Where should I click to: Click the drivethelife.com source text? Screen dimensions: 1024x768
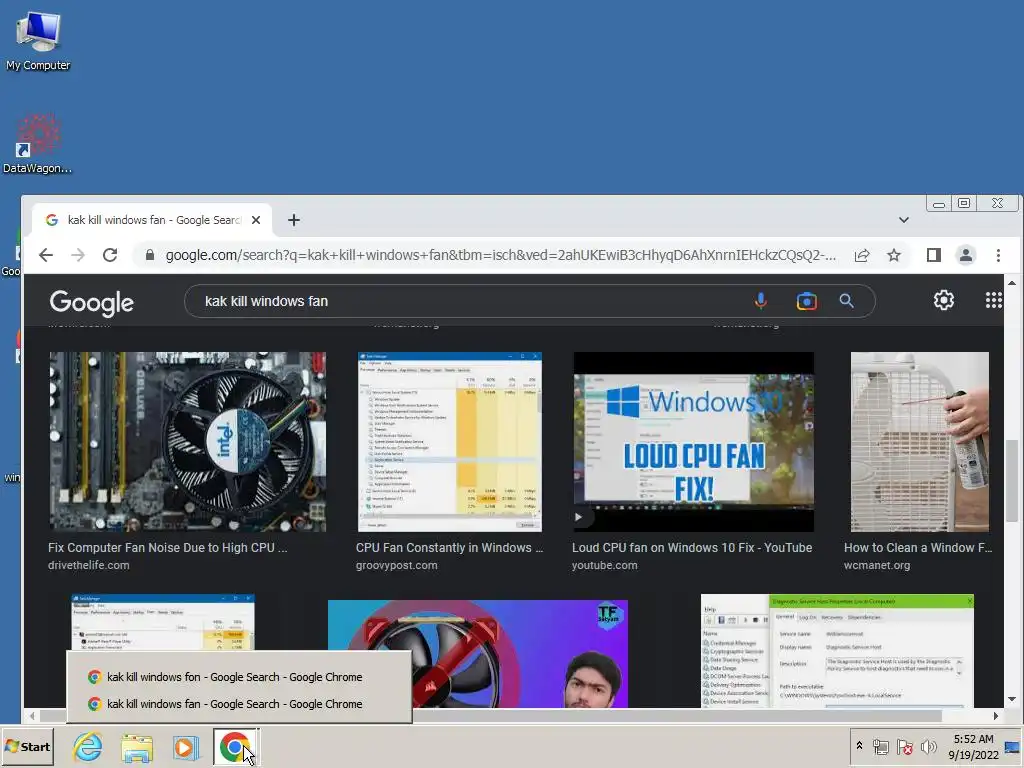[x=89, y=566]
